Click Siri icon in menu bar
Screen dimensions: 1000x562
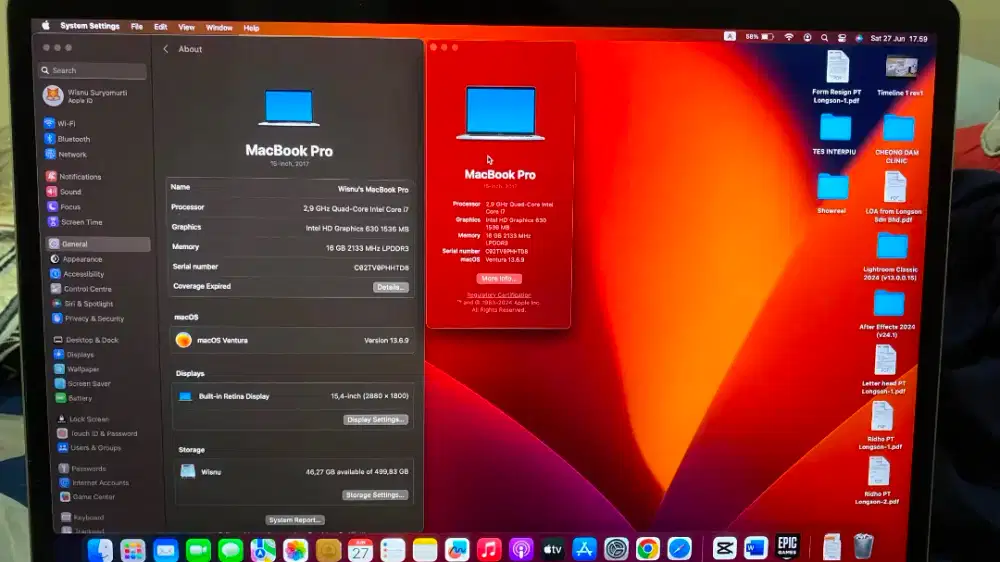pyautogui.click(x=859, y=38)
